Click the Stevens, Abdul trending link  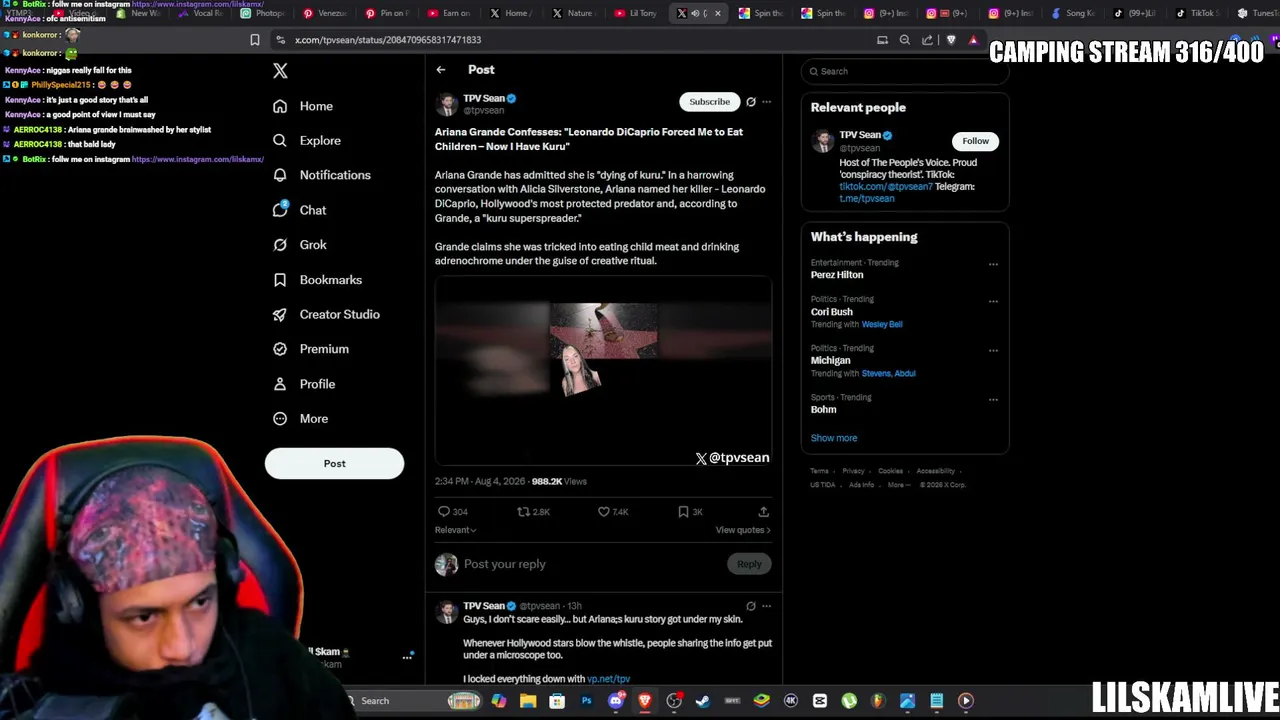coord(889,374)
